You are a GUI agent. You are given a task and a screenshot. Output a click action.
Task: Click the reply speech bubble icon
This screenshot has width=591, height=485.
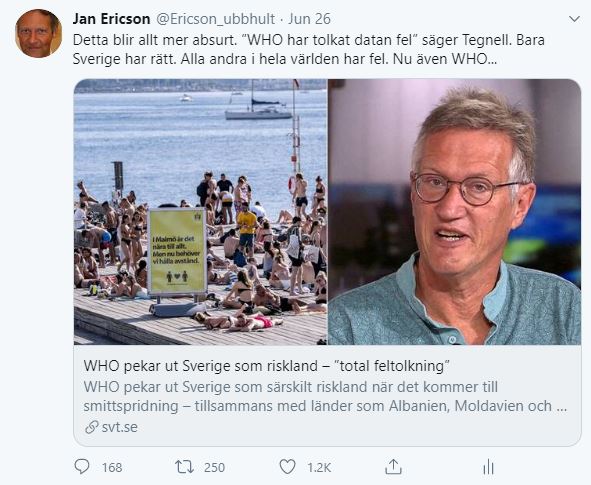pyautogui.click(x=82, y=467)
